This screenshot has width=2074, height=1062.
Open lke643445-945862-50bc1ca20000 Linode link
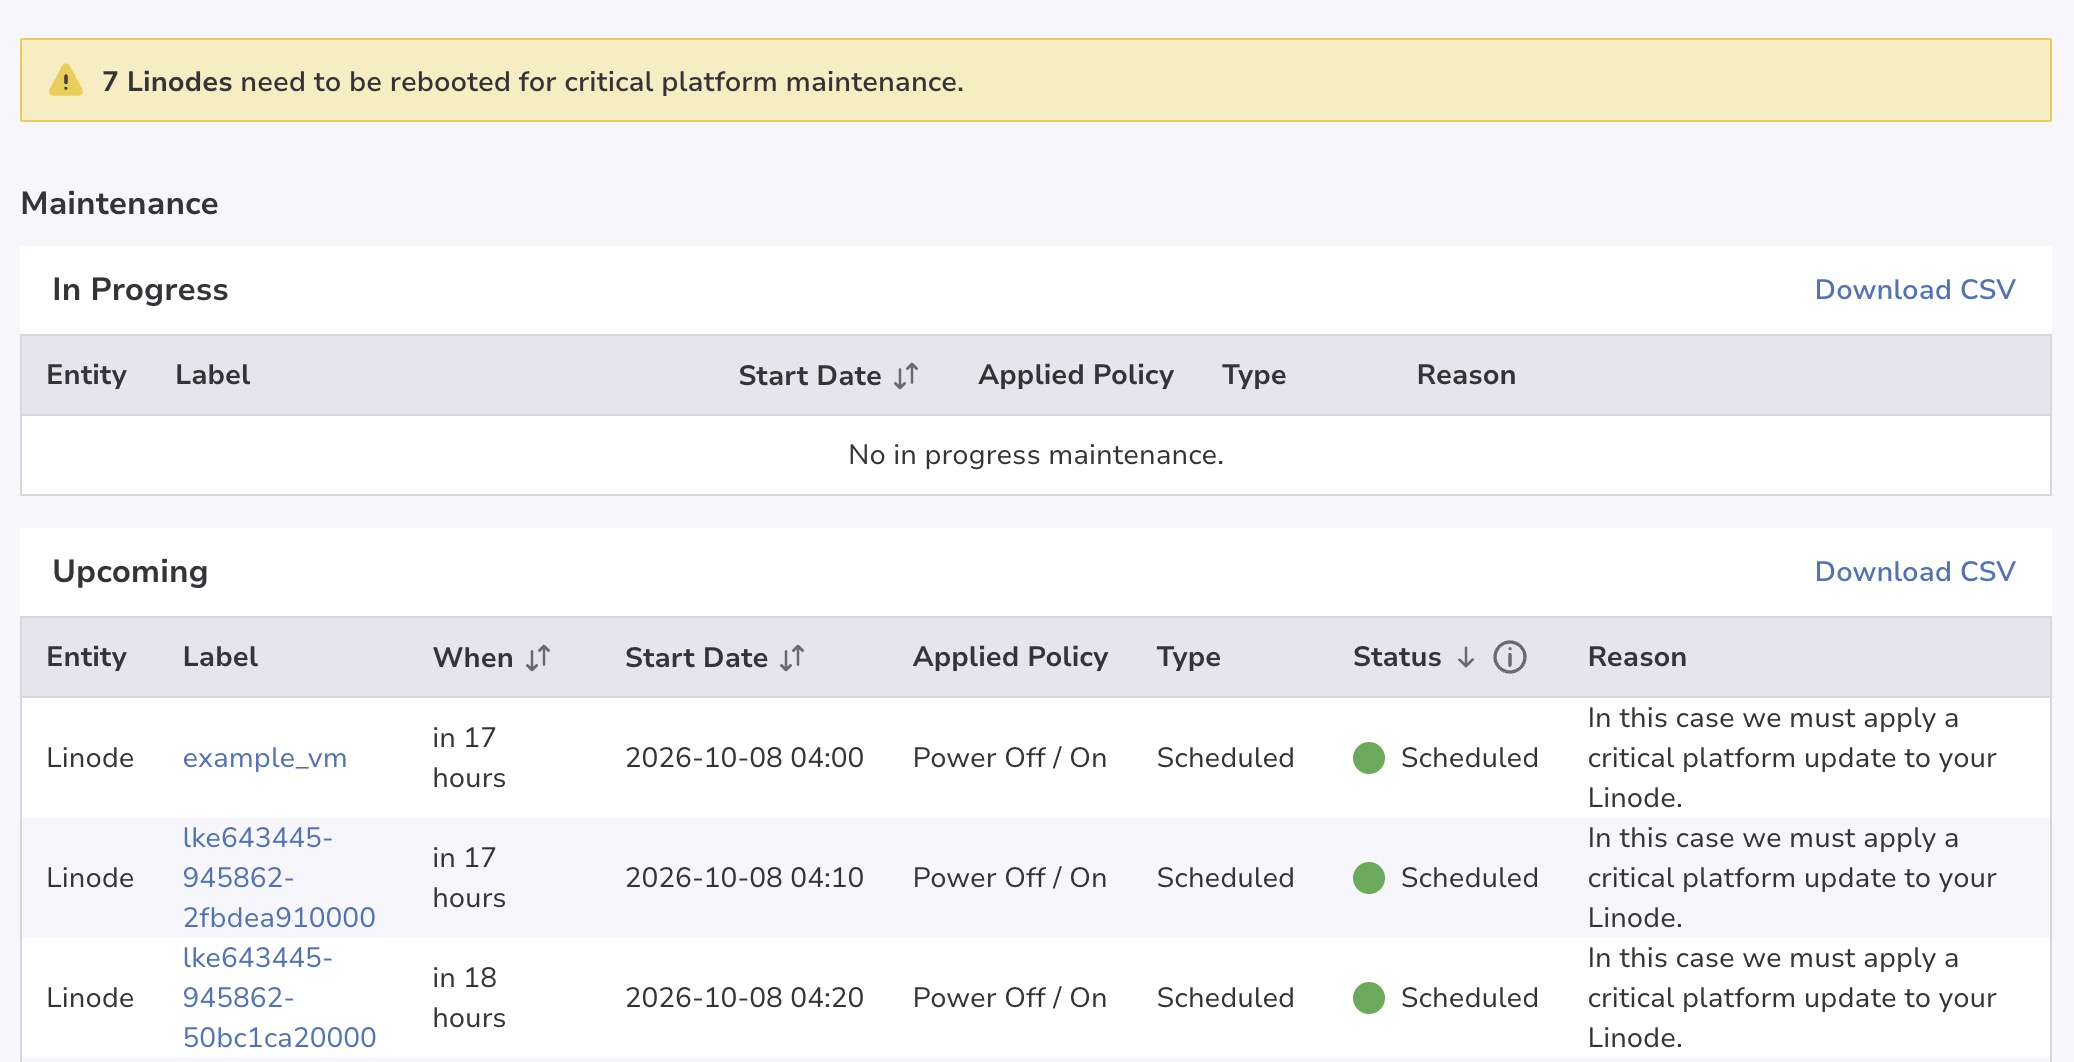coord(279,998)
